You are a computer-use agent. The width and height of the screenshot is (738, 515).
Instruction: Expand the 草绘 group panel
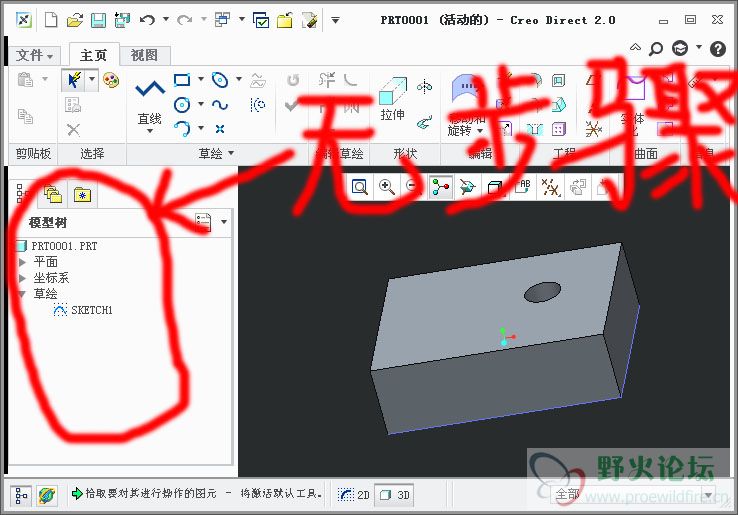216,153
